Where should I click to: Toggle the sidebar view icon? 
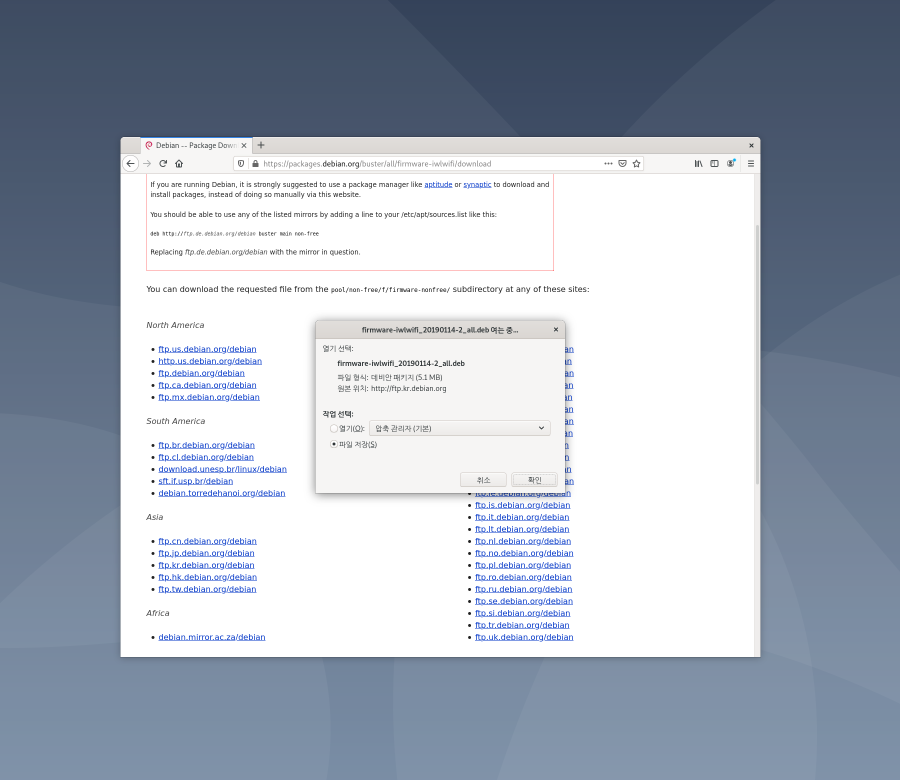click(x=715, y=164)
